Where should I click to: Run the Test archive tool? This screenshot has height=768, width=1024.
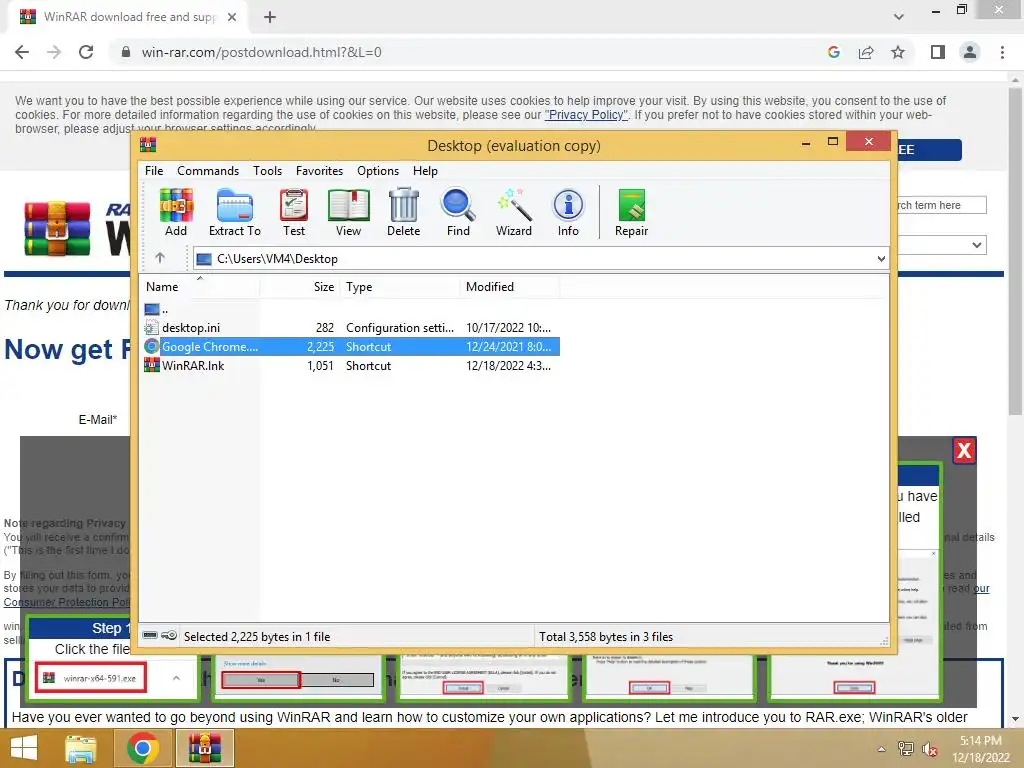coord(294,212)
